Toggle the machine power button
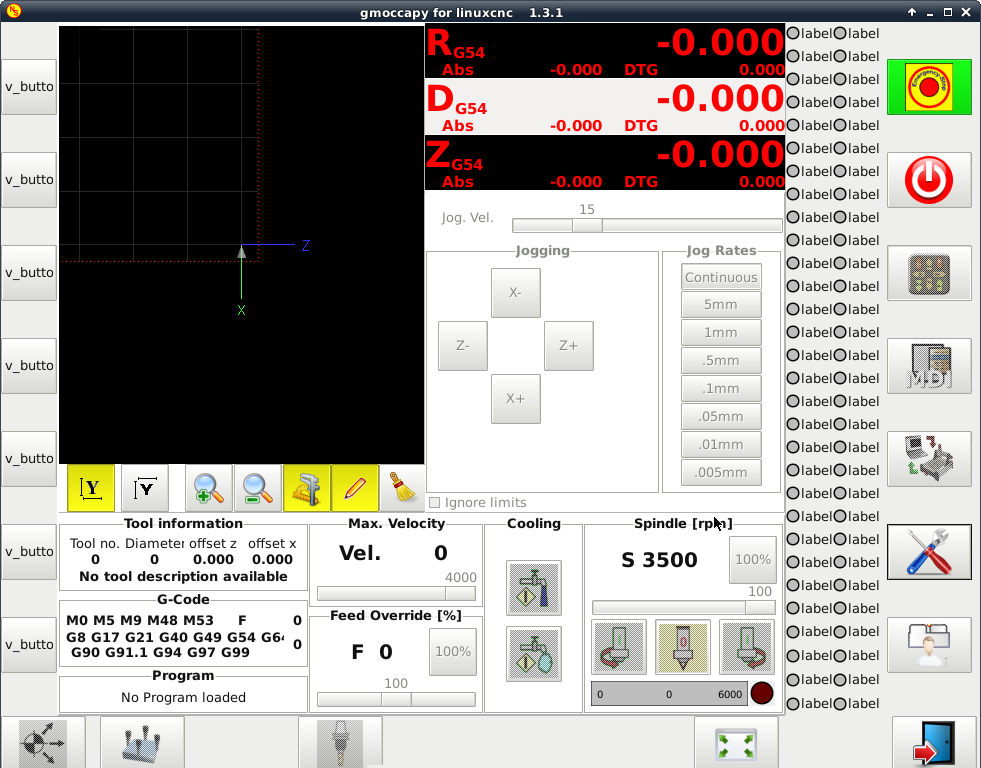This screenshot has width=981, height=768. click(929, 180)
